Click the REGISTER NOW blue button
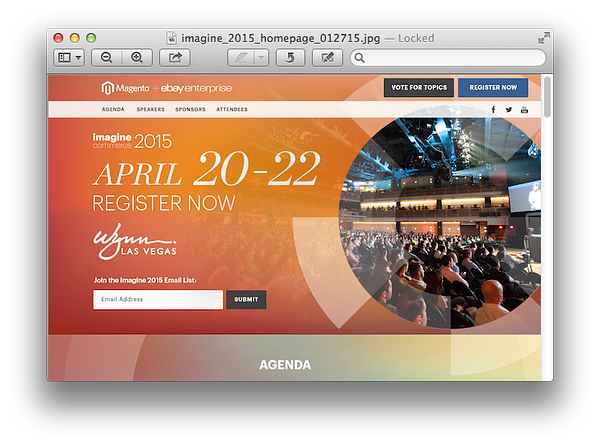The image size is (600, 446). click(493, 88)
